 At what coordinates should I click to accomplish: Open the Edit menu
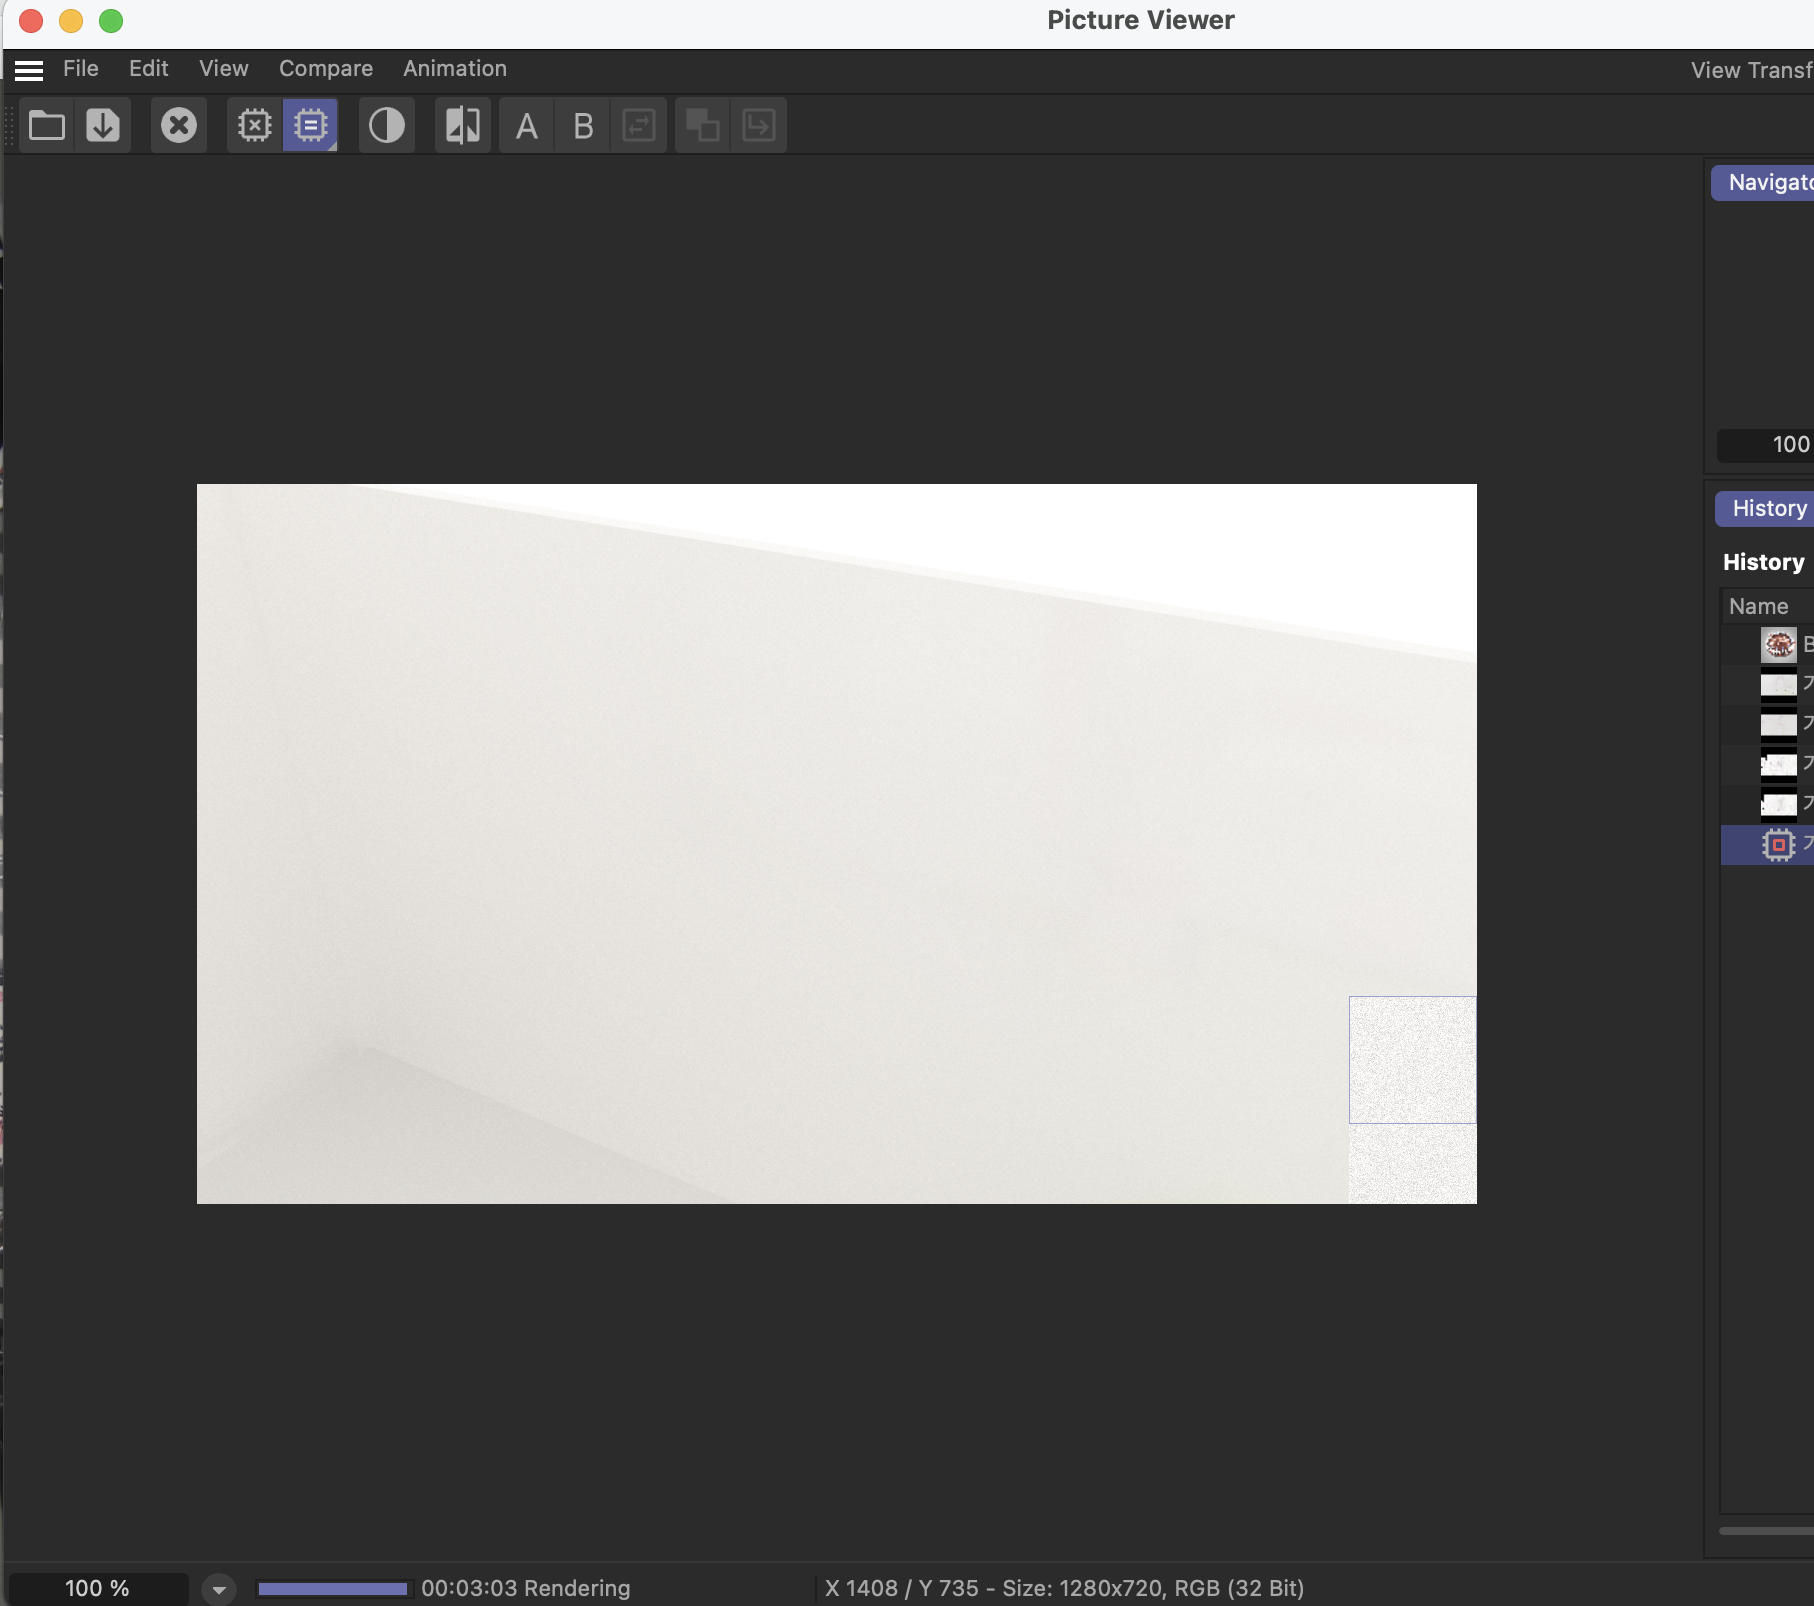tap(148, 69)
